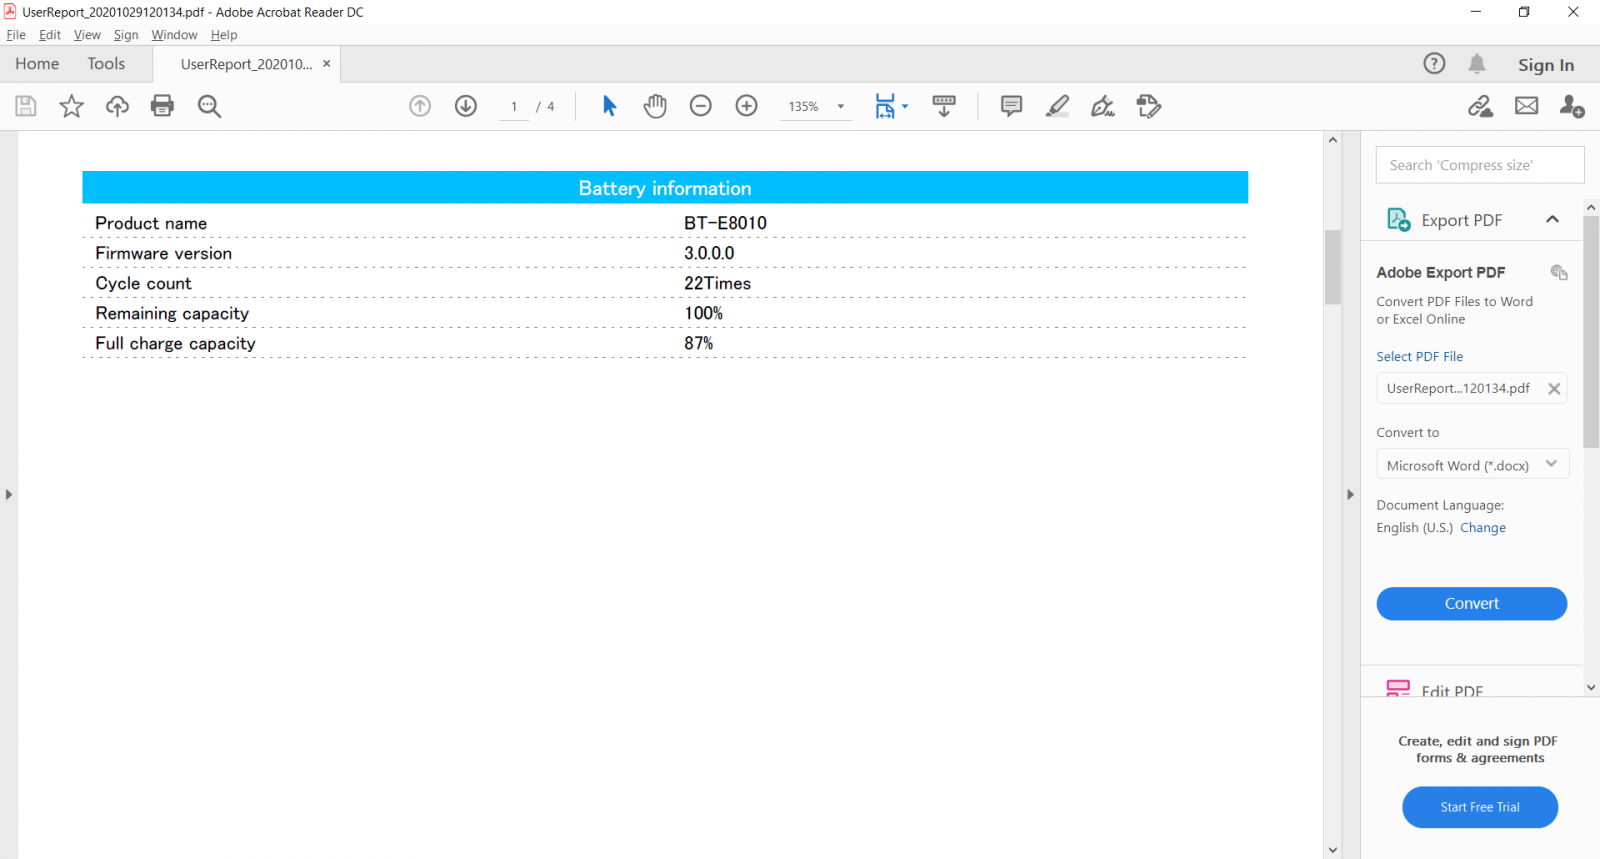Click the page number input field
1600x859 pixels.
pyautogui.click(x=514, y=107)
